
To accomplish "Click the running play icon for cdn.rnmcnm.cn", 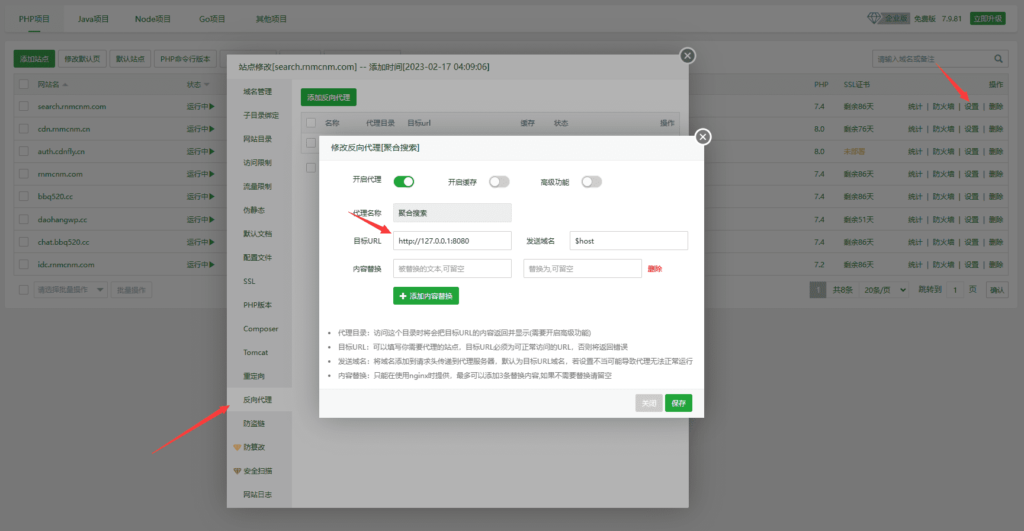I will [x=212, y=129].
